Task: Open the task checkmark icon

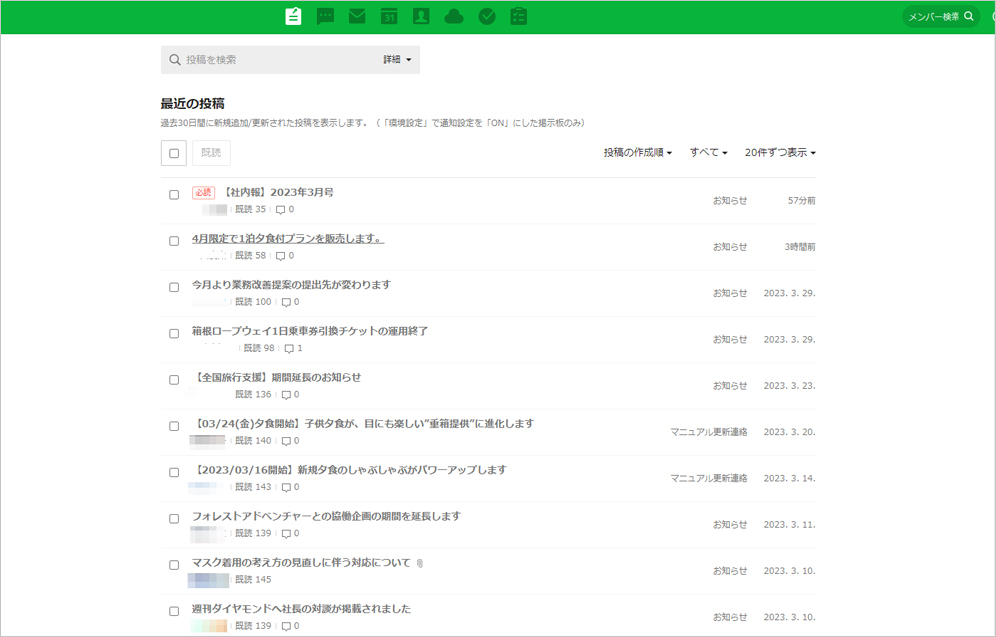Action: click(x=487, y=17)
